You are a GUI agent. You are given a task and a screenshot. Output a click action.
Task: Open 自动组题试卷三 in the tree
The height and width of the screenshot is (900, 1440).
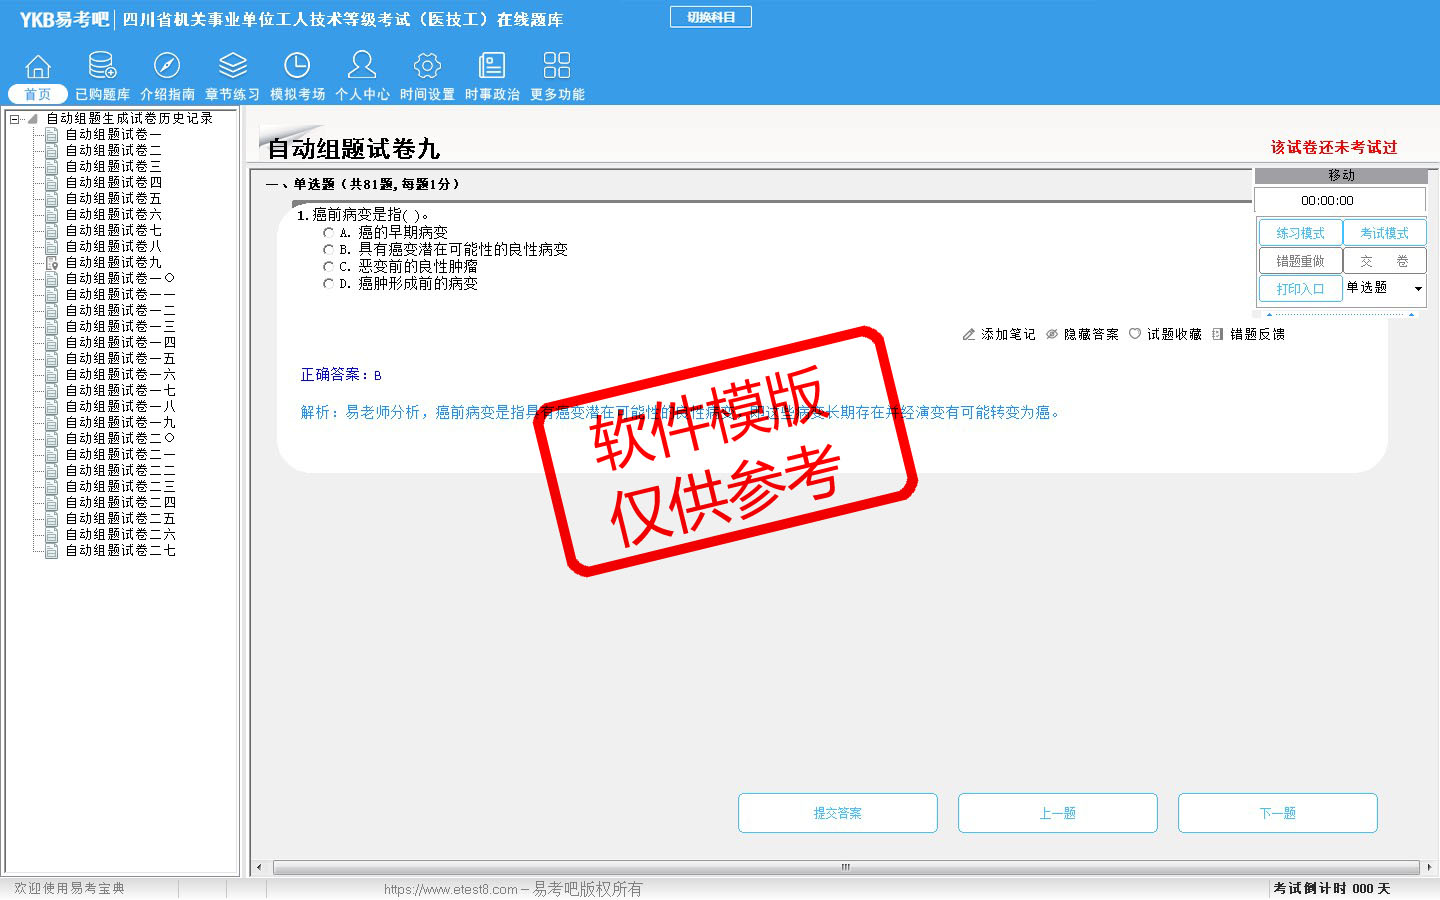pyautogui.click(x=113, y=166)
